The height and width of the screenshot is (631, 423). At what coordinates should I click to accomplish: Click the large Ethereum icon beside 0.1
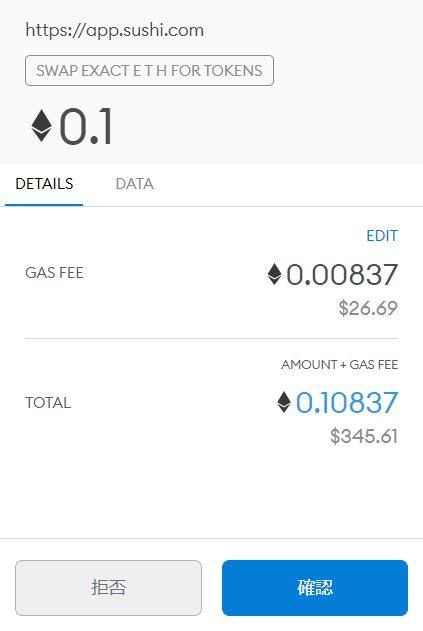coord(42,126)
